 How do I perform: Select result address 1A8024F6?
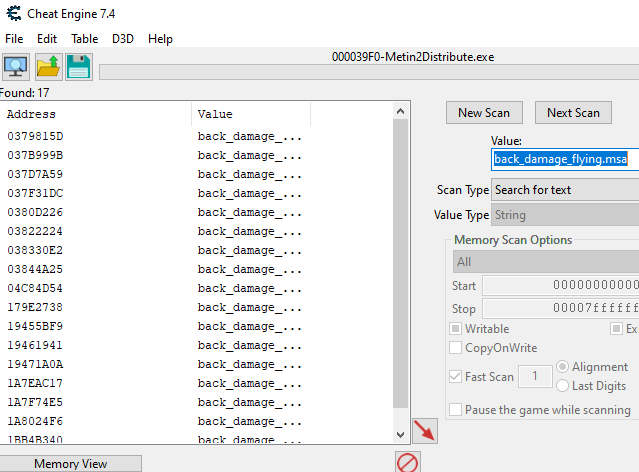click(35, 421)
